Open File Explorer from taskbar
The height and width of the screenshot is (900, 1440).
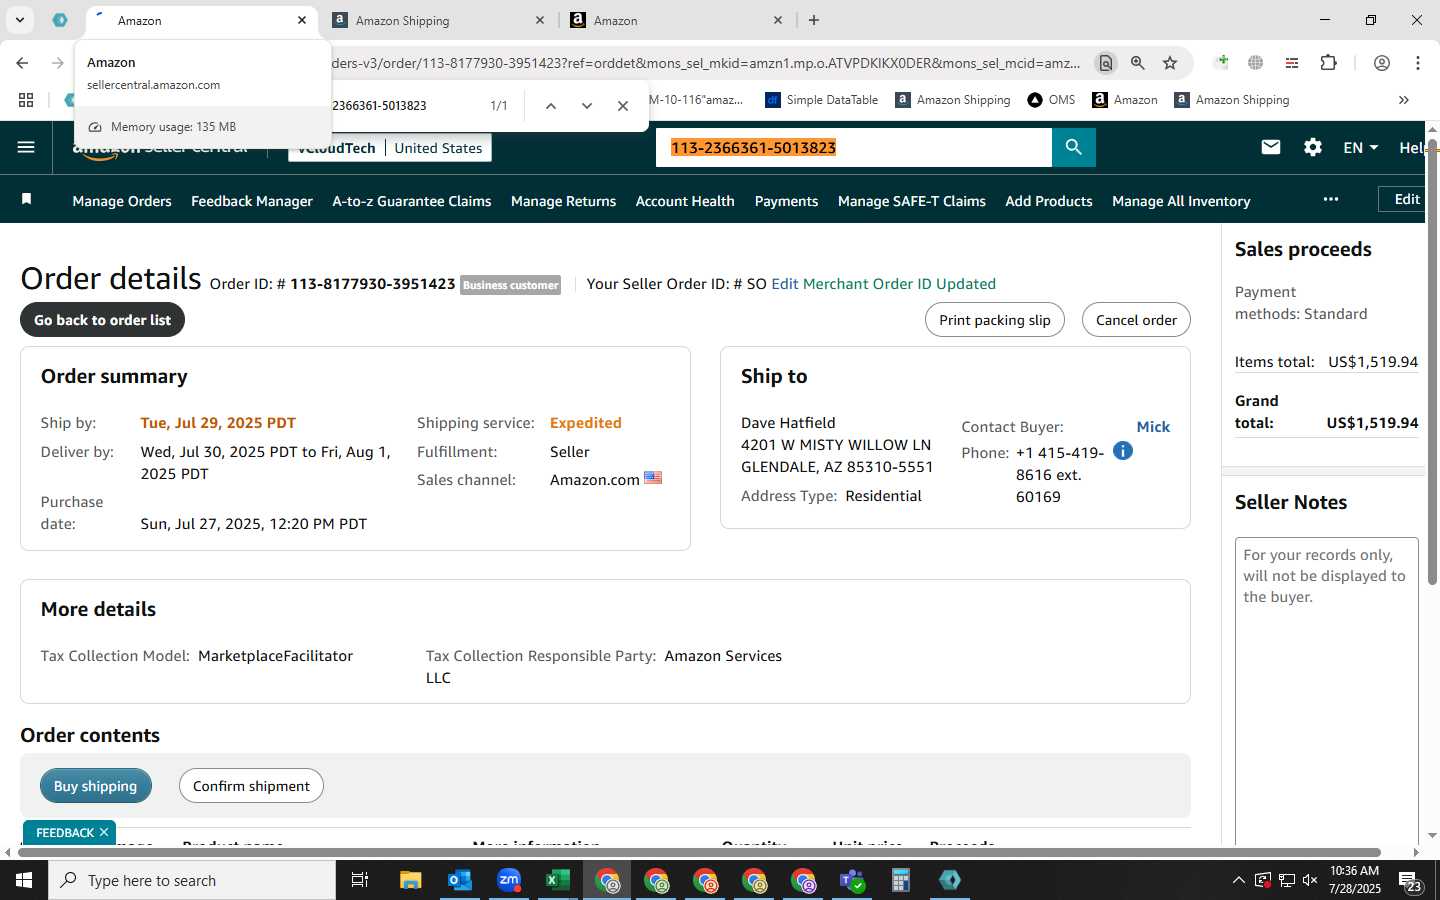tap(411, 880)
